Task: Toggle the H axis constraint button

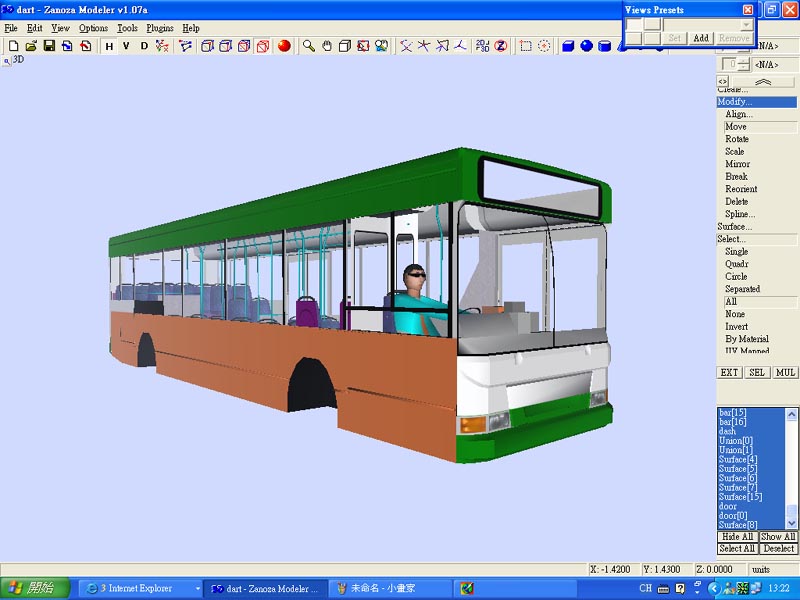Action: (x=109, y=46)
